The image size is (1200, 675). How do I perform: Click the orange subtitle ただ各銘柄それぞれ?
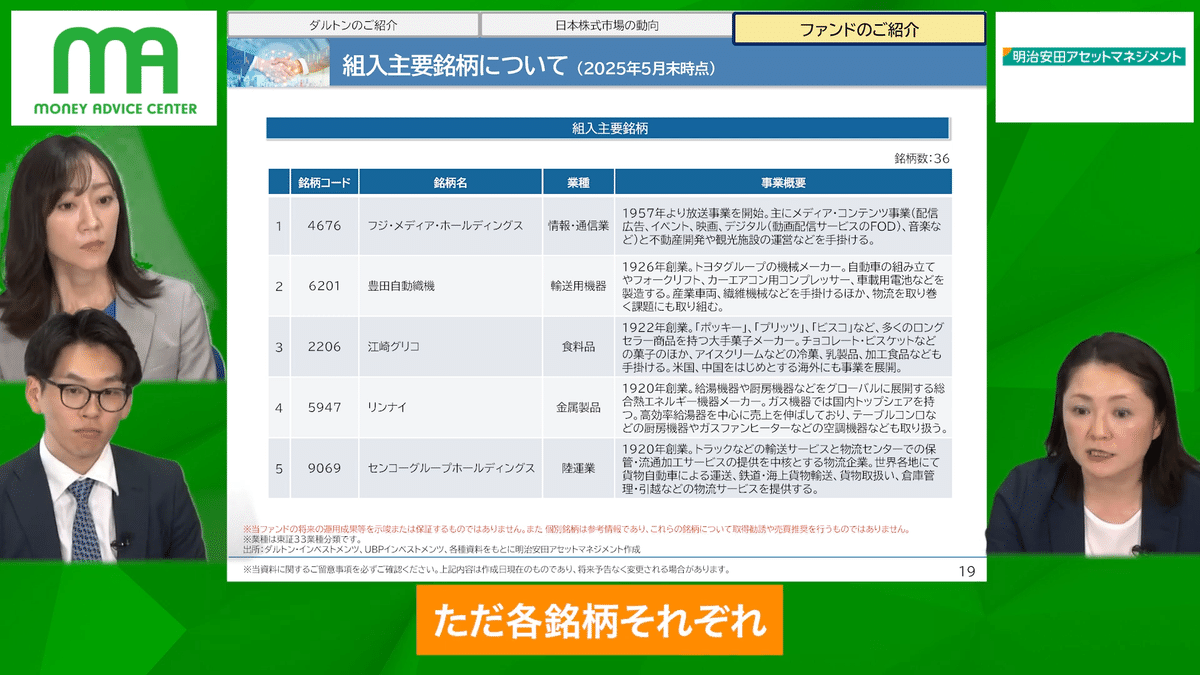click(x=600, y=620)
